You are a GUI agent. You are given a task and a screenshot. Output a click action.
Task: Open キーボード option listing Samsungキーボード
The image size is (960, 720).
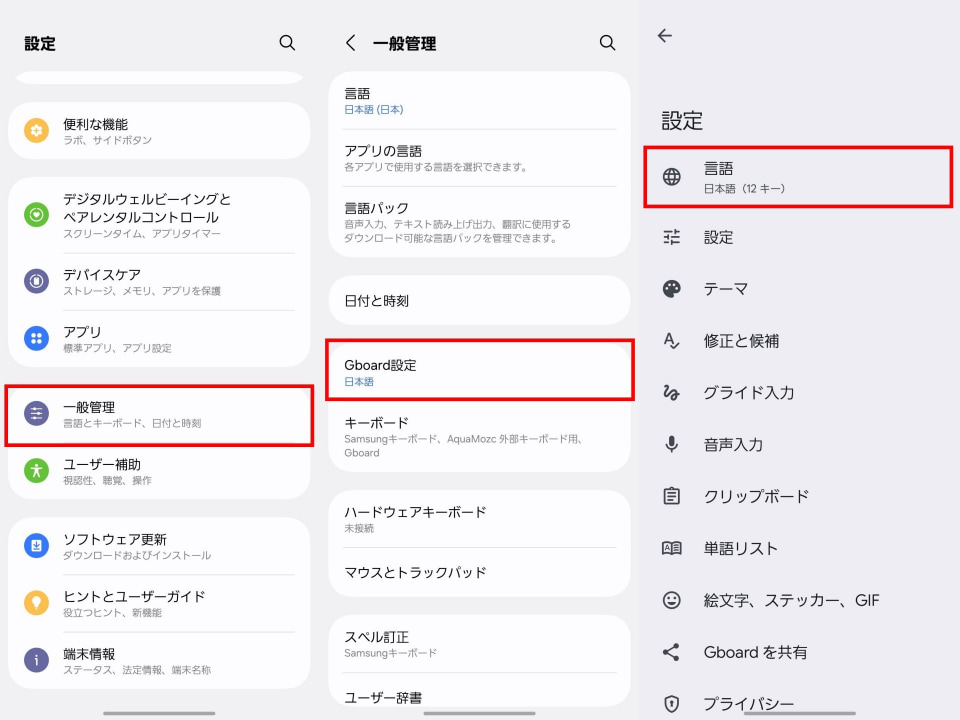point(479,437)
